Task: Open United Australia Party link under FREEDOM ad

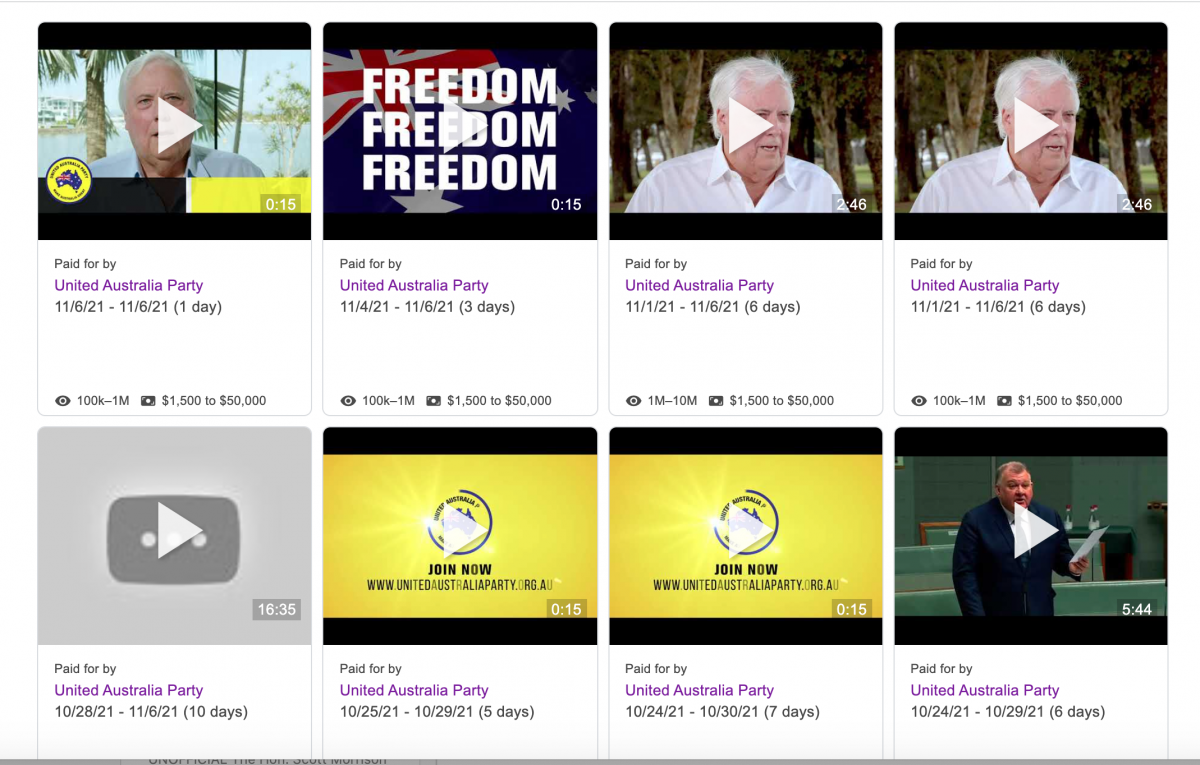Action: pyautogui.click(x=414, y=285)
